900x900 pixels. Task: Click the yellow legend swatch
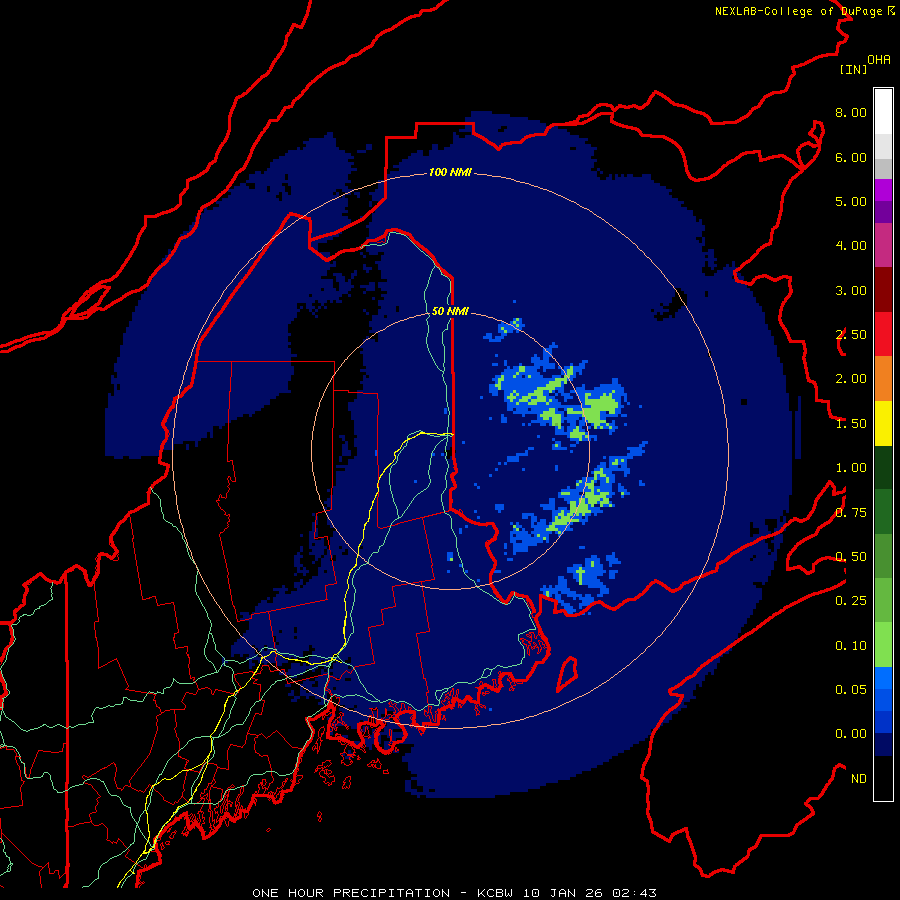(x=883, y=423)
